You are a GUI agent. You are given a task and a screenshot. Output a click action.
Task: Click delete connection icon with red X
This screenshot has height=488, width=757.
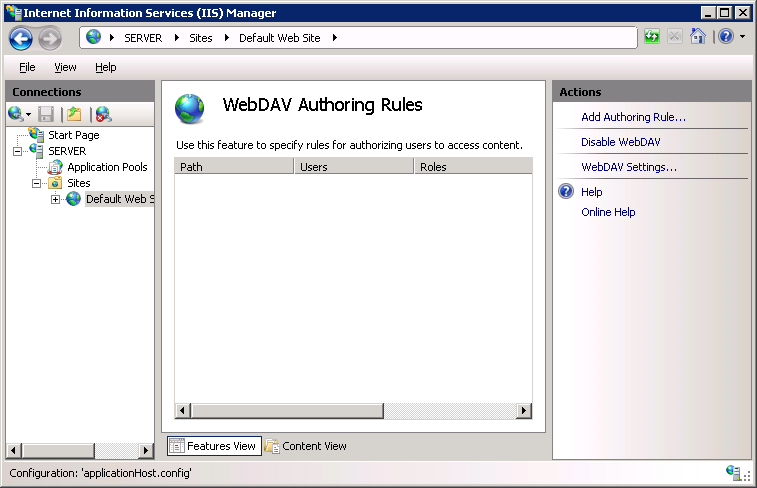tap(103, 114)
